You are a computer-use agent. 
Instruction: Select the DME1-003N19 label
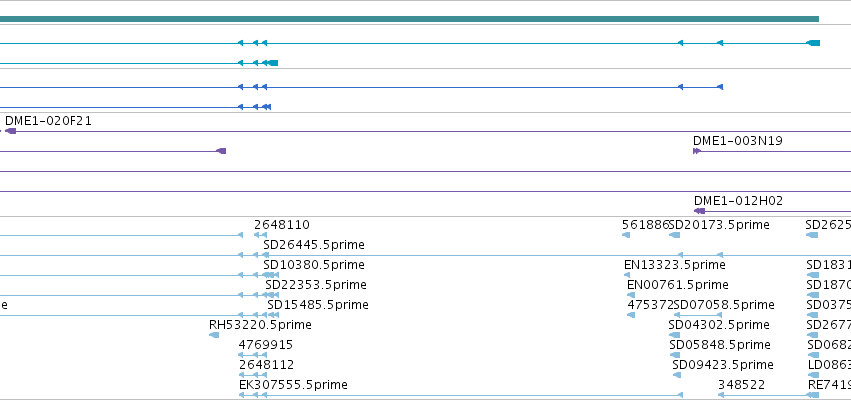click(x=738, y=141)
